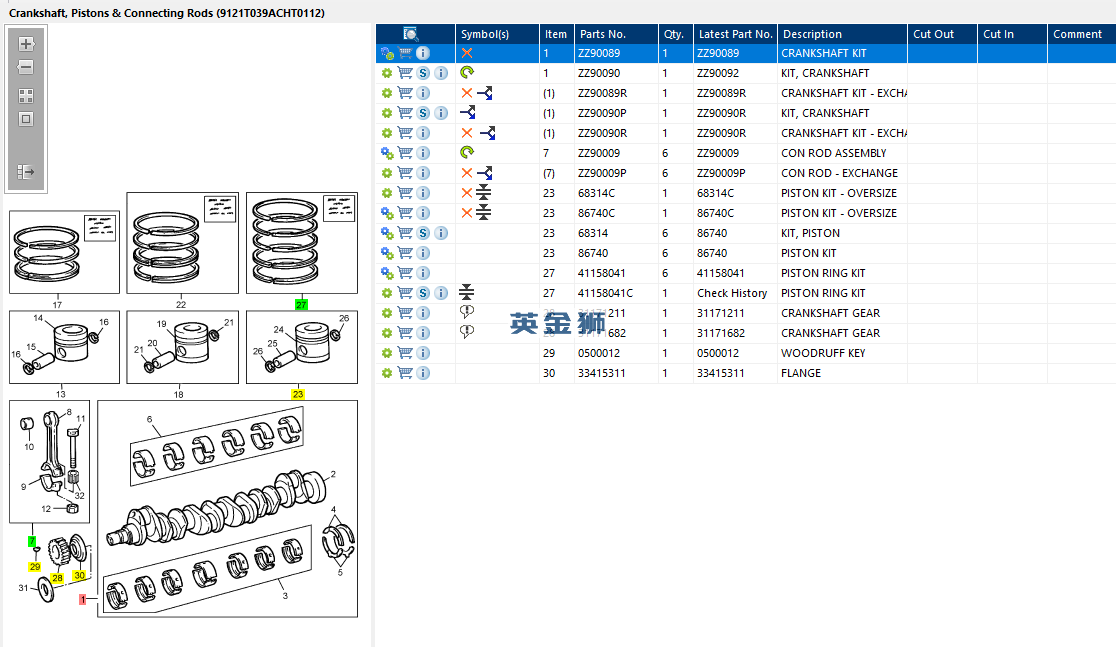Click the single-square fit view icon

tap(26, 119)
